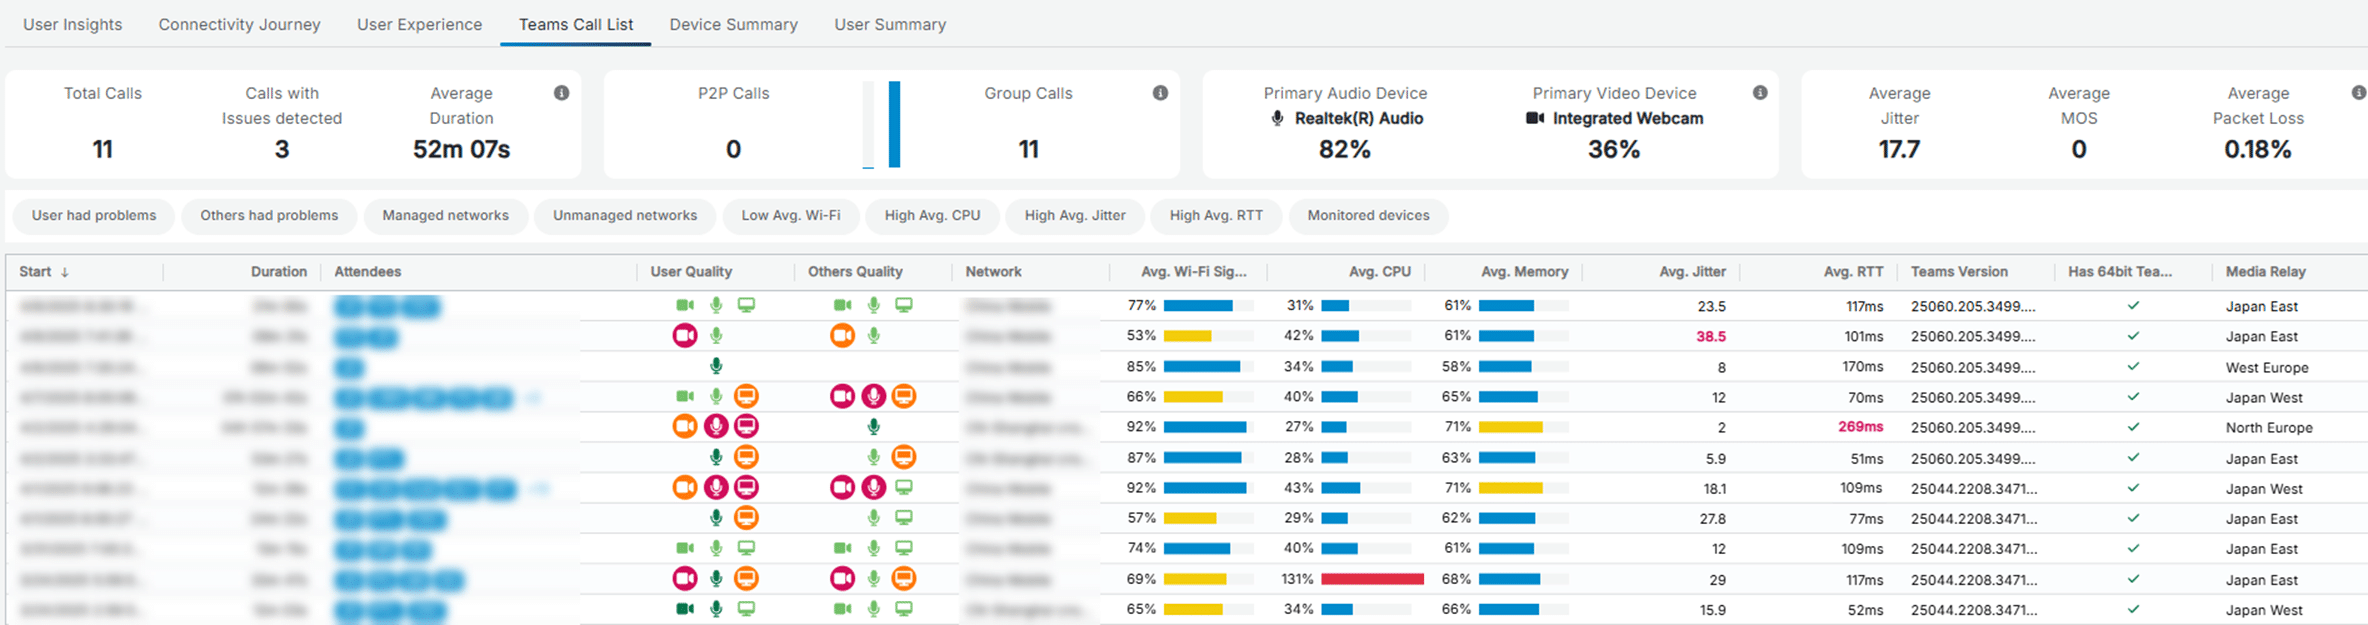Switch to the Device Summary tab
The height and width of the screenshot is (625, 2368).
point(733,24)
